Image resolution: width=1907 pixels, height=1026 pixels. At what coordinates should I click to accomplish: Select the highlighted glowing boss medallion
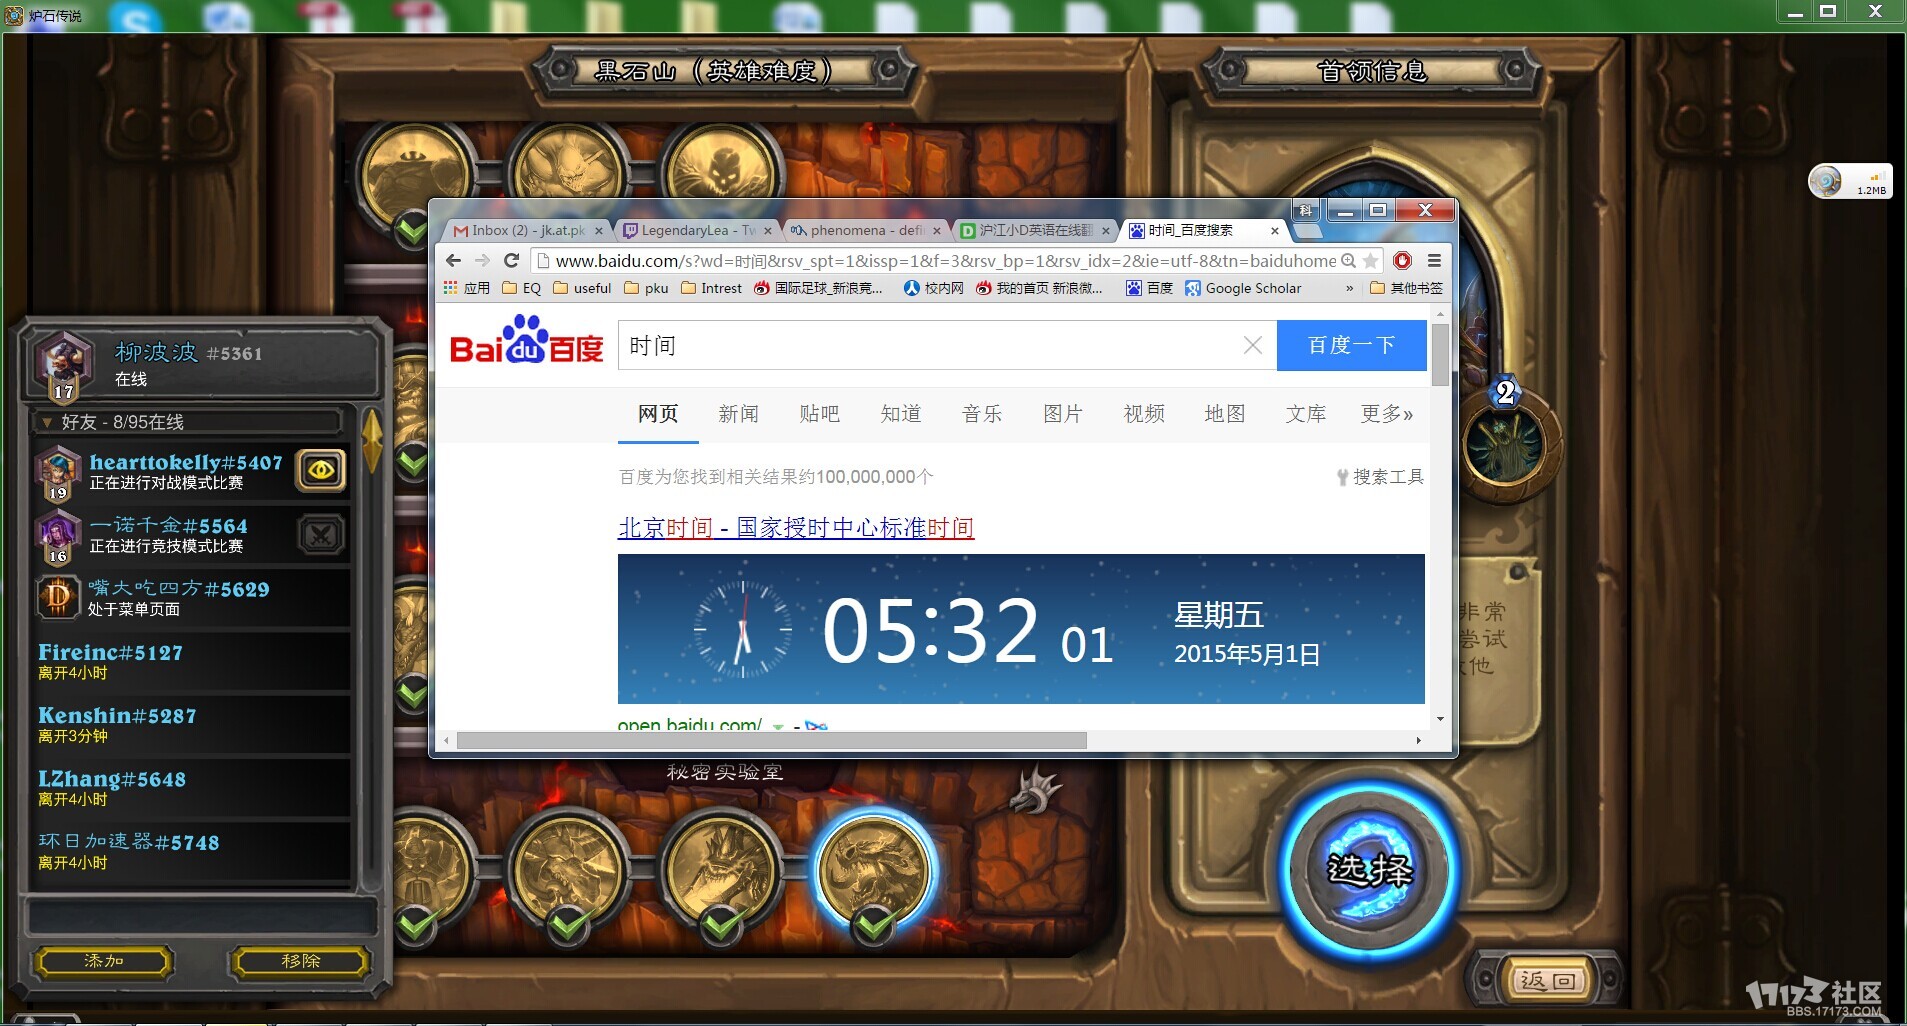[x=873, y=872]
